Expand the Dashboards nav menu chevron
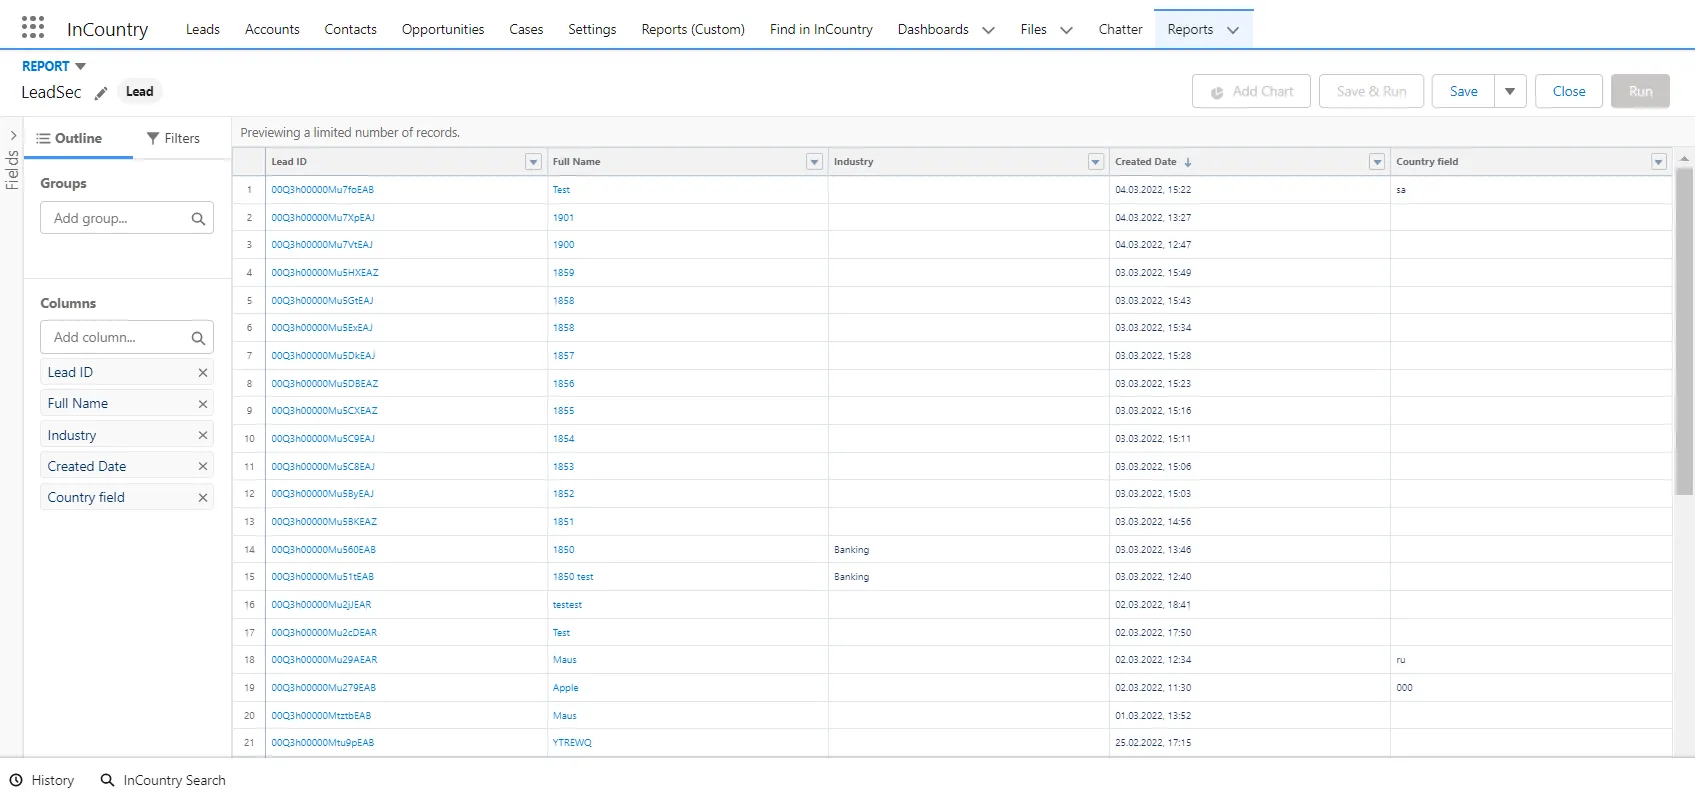1695x793 pixels. click(988, 30)
